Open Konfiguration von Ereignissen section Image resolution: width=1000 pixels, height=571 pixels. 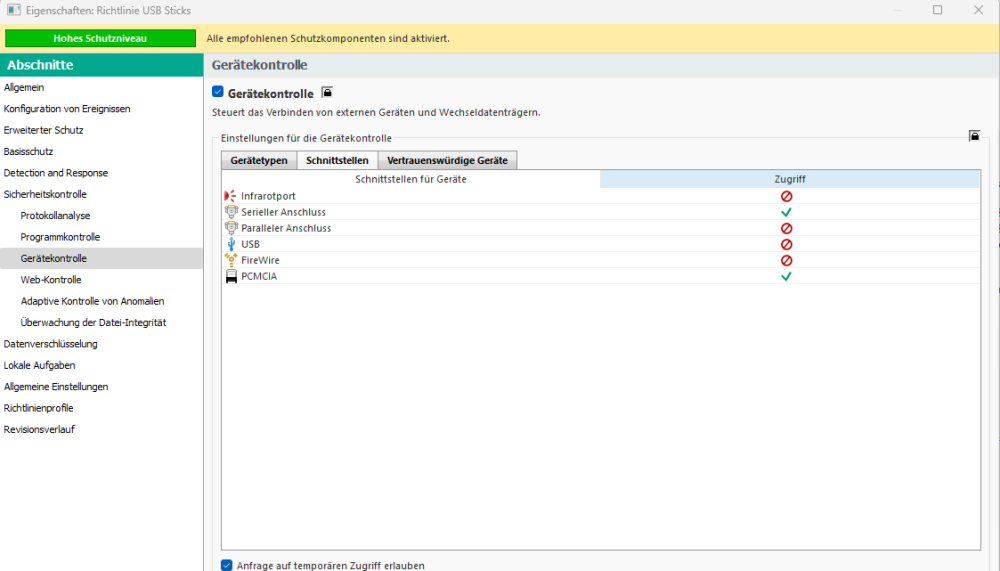pos(67,109)
